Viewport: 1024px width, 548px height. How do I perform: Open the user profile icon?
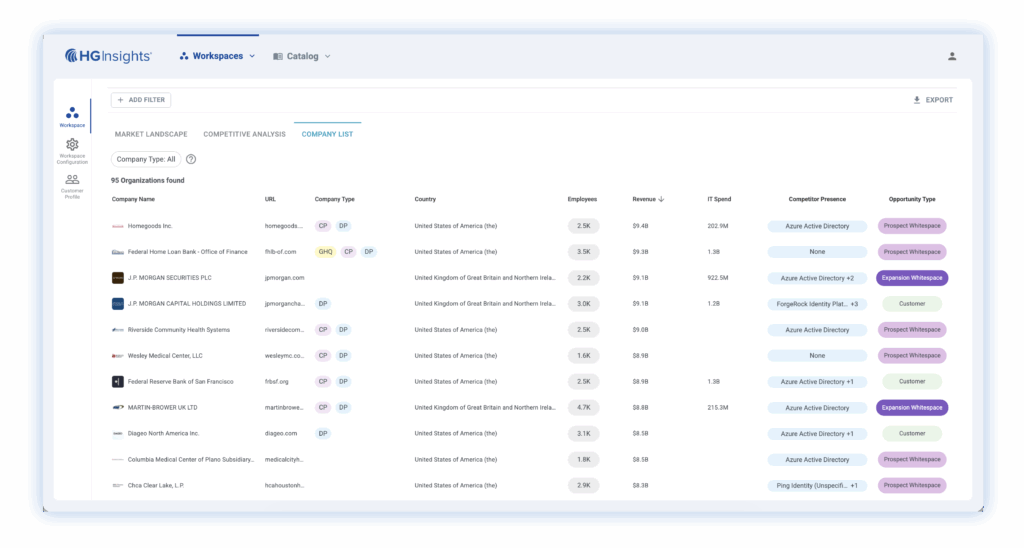952,56
